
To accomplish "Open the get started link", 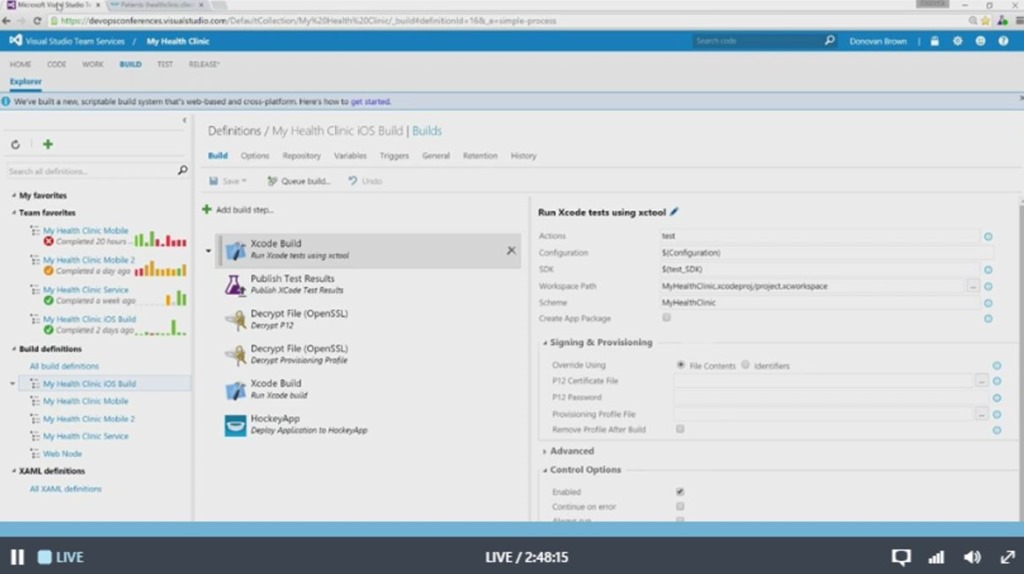I will click(370, 102).
